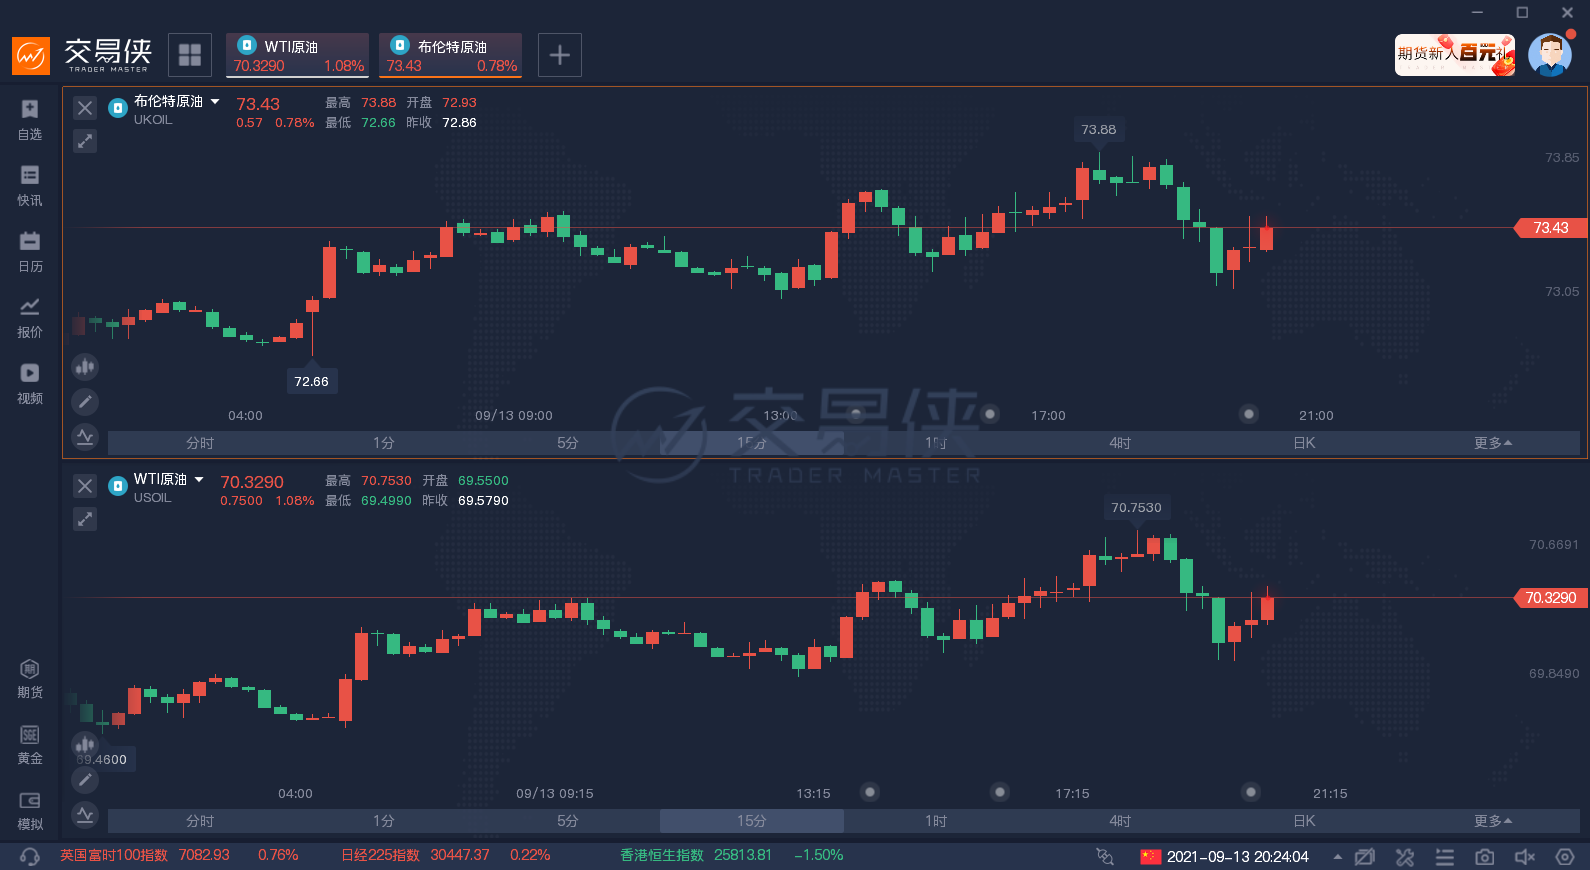Viewport: 1590px width, 870px height.
Task: Open 更多 timeframe menu on WTI chart
Action: pyautogui.click(x=1492, y=821)
